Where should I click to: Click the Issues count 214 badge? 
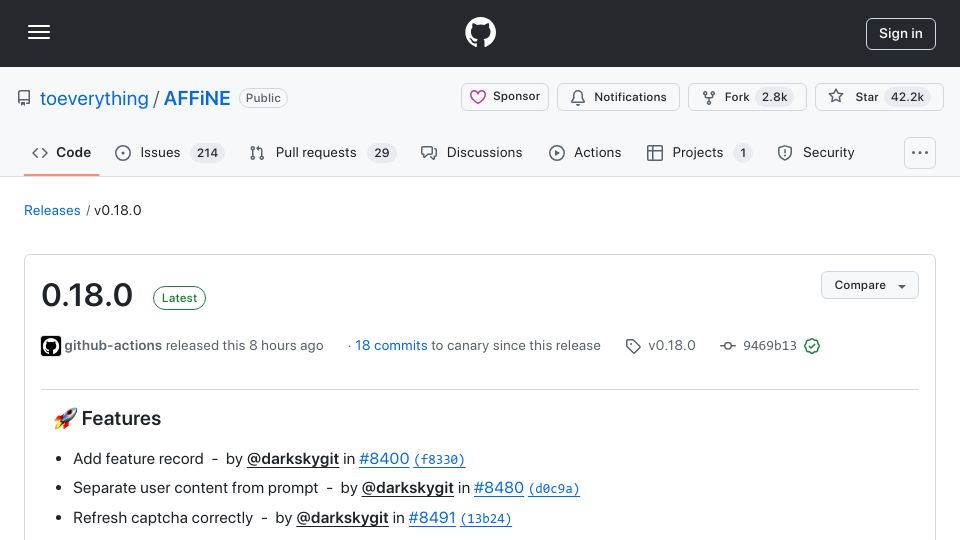[x=208, y=153]
